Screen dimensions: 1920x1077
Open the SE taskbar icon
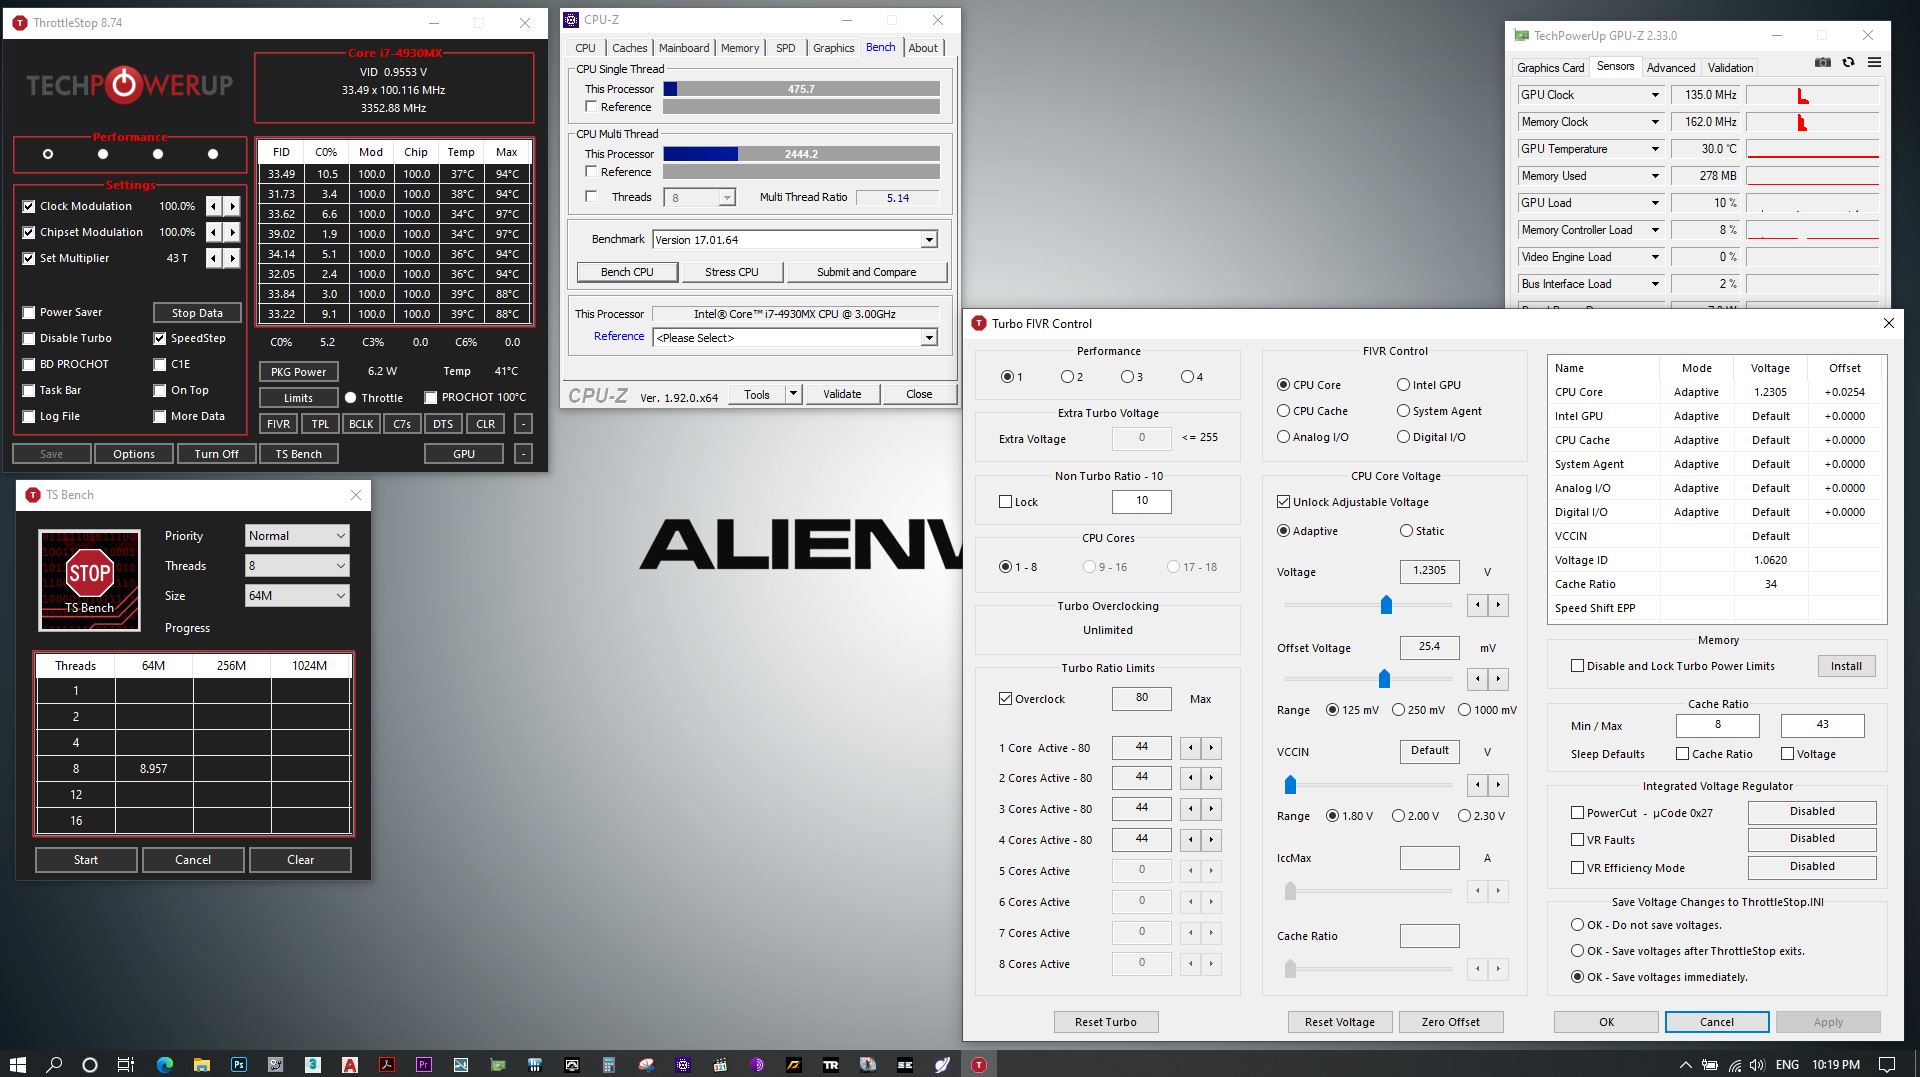pyautogui.click(x=905, y=1064)
